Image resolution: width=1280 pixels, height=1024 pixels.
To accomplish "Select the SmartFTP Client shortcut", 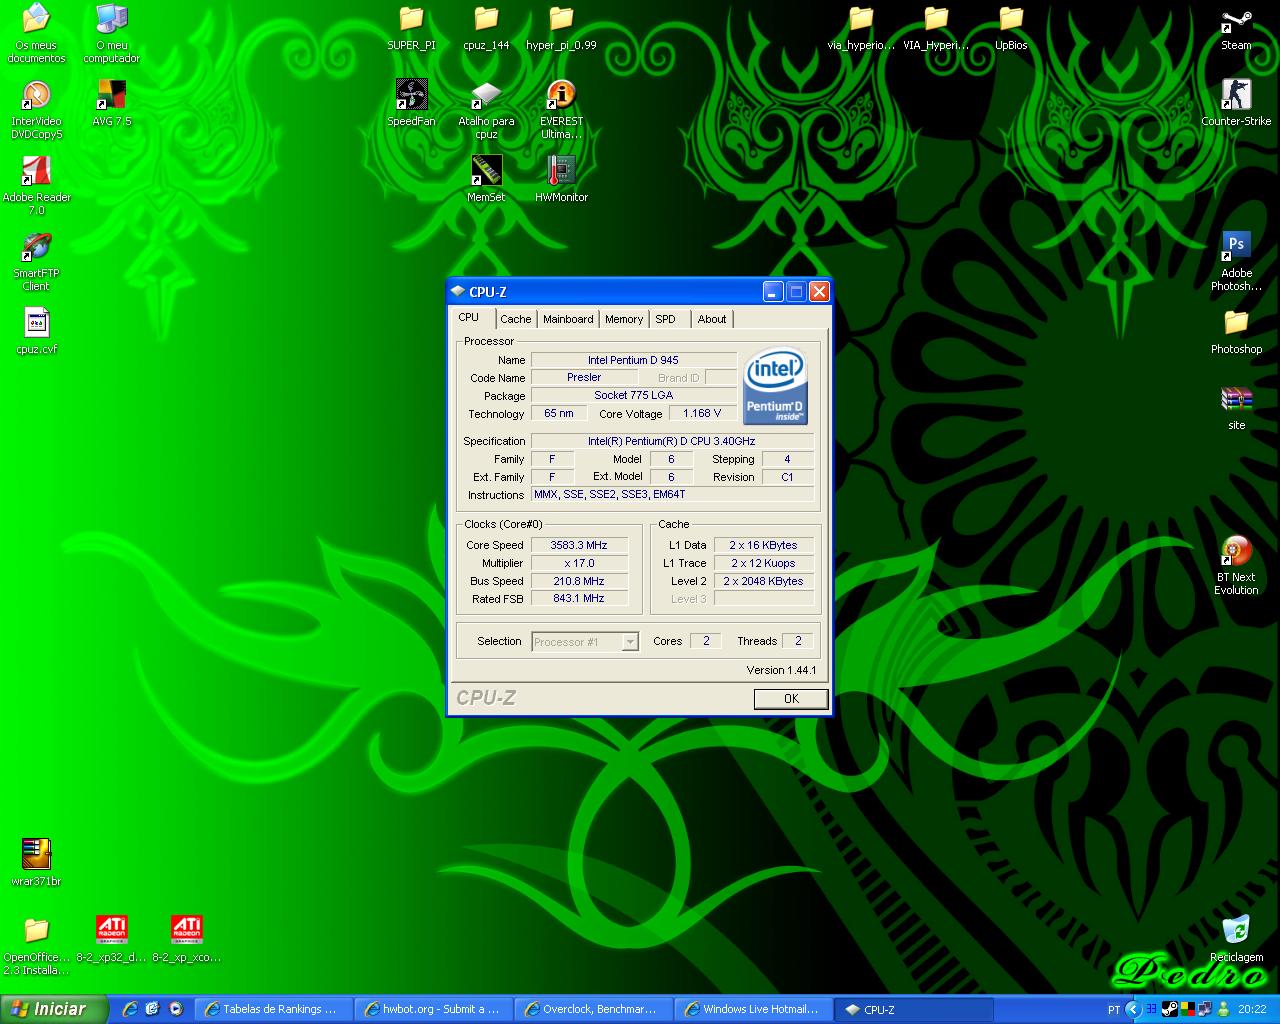I will tap(36, 262).
